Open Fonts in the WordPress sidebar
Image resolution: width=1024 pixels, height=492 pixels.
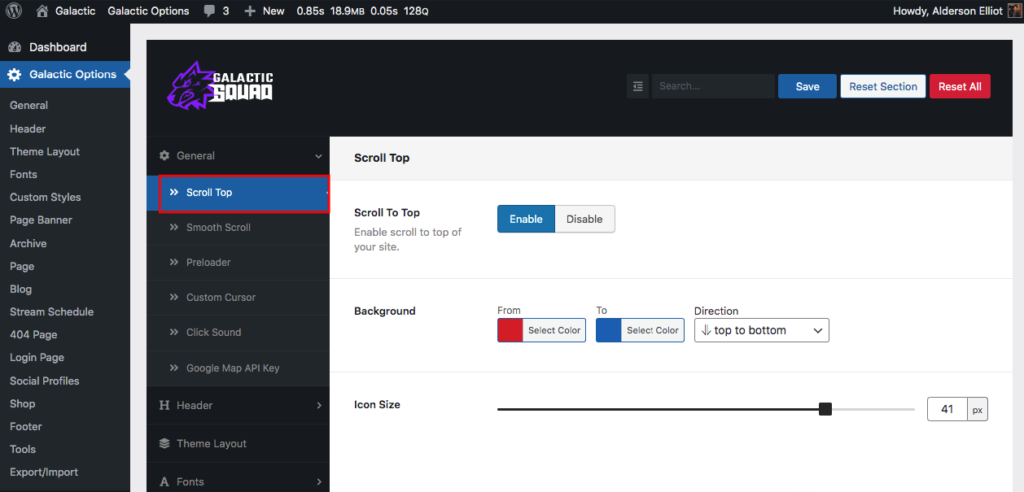[x=24, y=174]
